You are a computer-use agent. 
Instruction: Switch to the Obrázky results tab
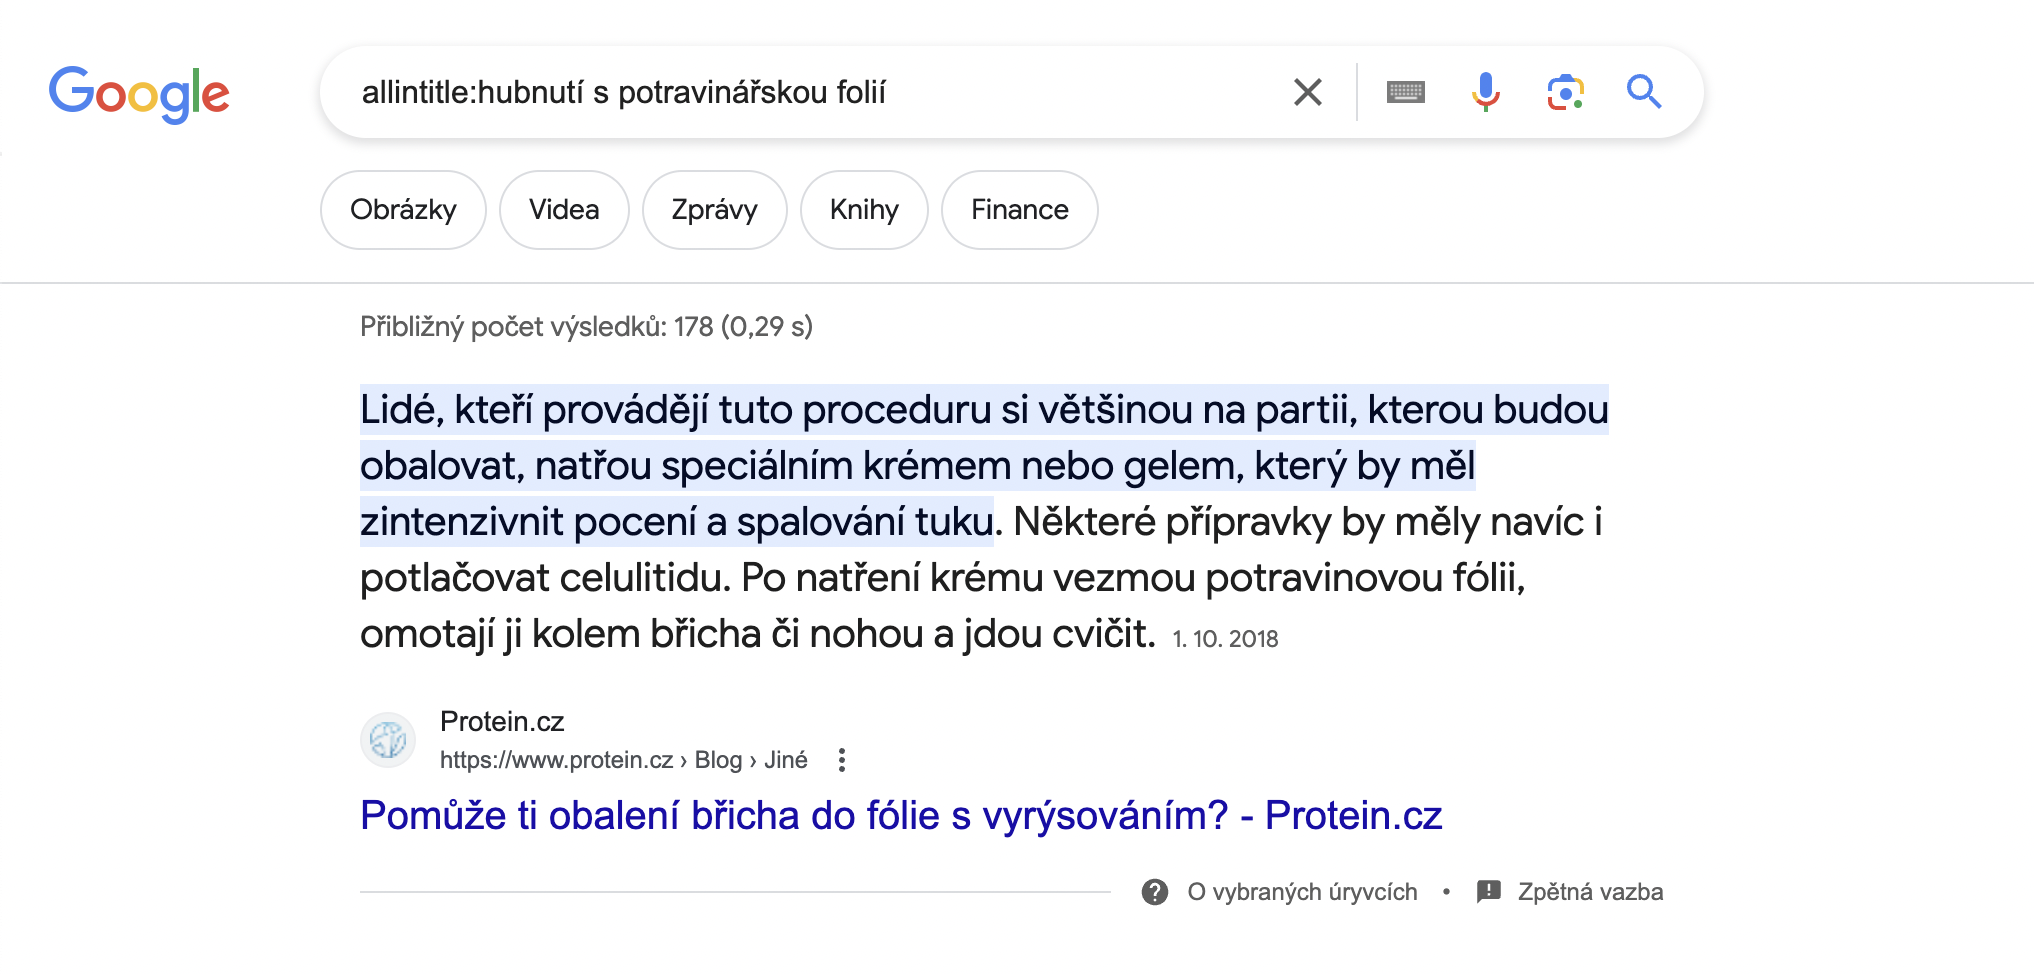(403, 210)
